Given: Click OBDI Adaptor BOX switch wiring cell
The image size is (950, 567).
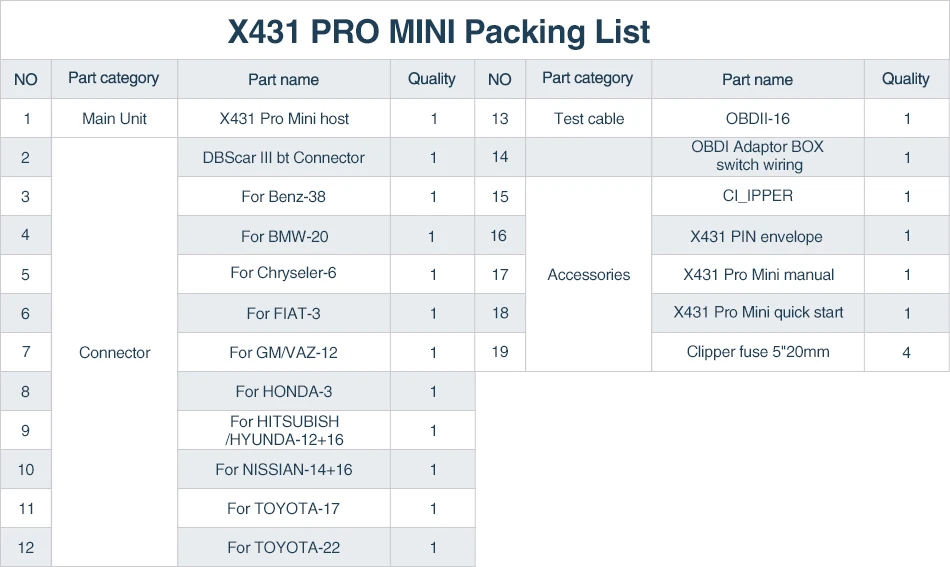Looking at the screenshot, I should click(757, 156).
